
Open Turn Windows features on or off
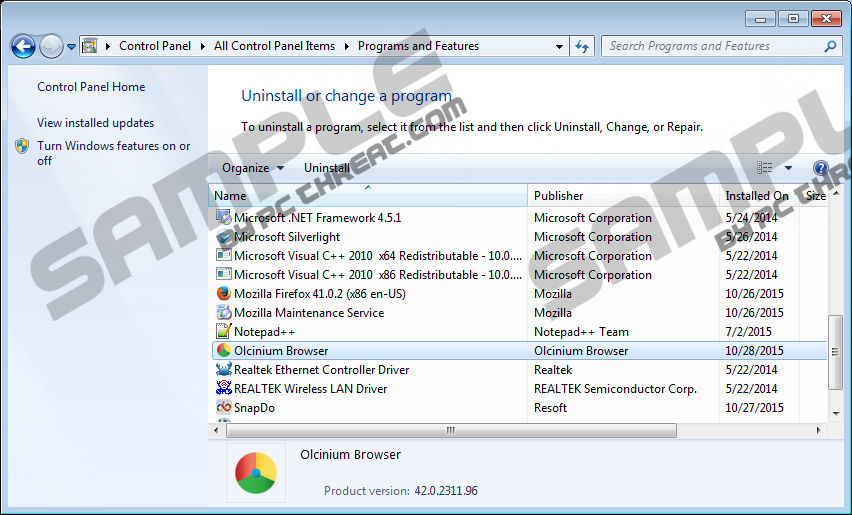point(114,153)
